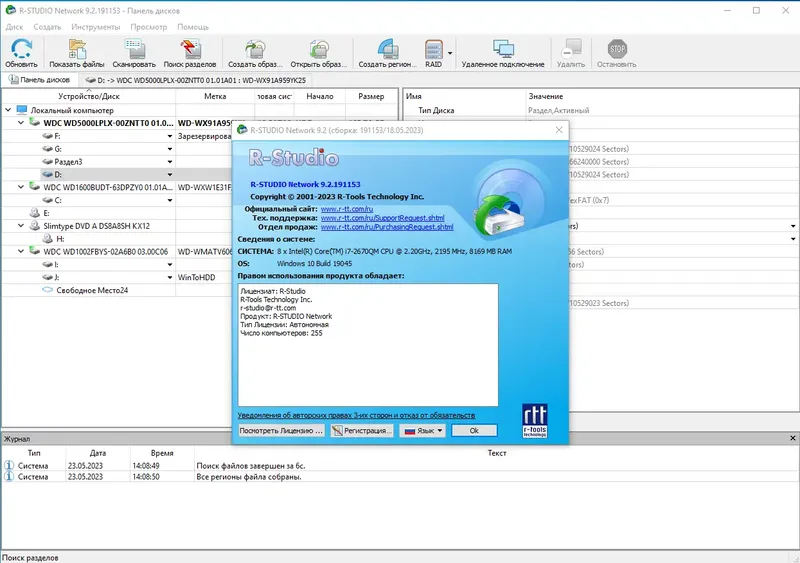Screen dimensions: 800x563
Task: Collapse WDC WD5000LPLX disk node
Action: [x=21, y=123]
